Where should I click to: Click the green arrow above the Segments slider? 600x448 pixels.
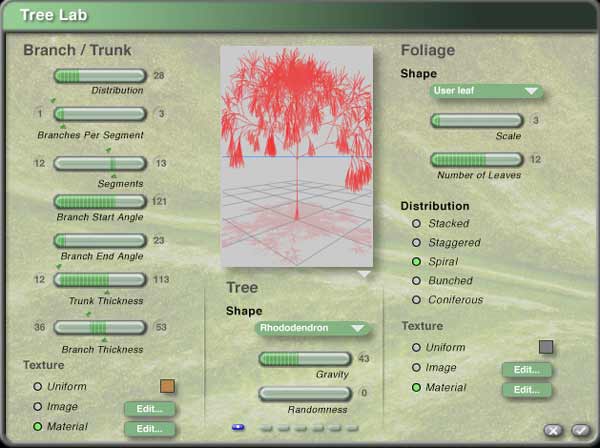(x=109, y=150)
